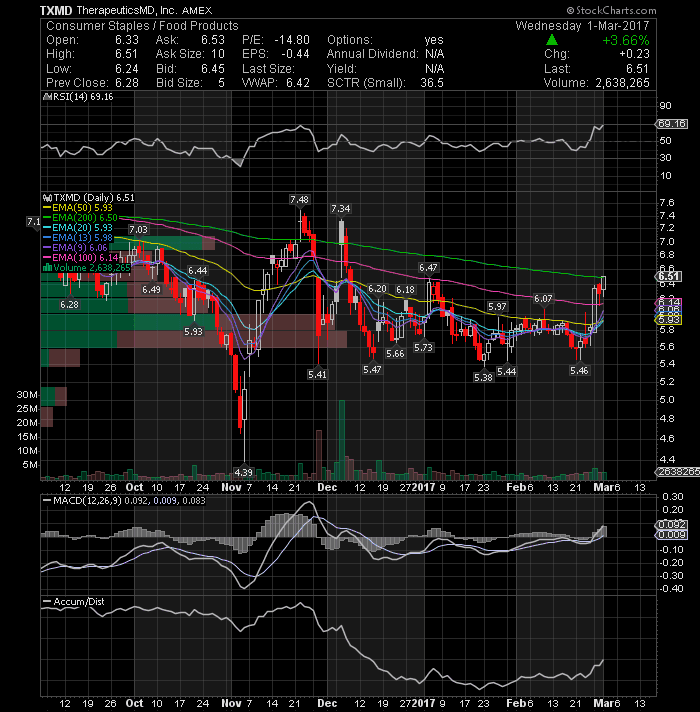Click the EMA(20) 5.93 legend entry
The height and width of the screenshot is (712, 700).
[x=78, y=227]
